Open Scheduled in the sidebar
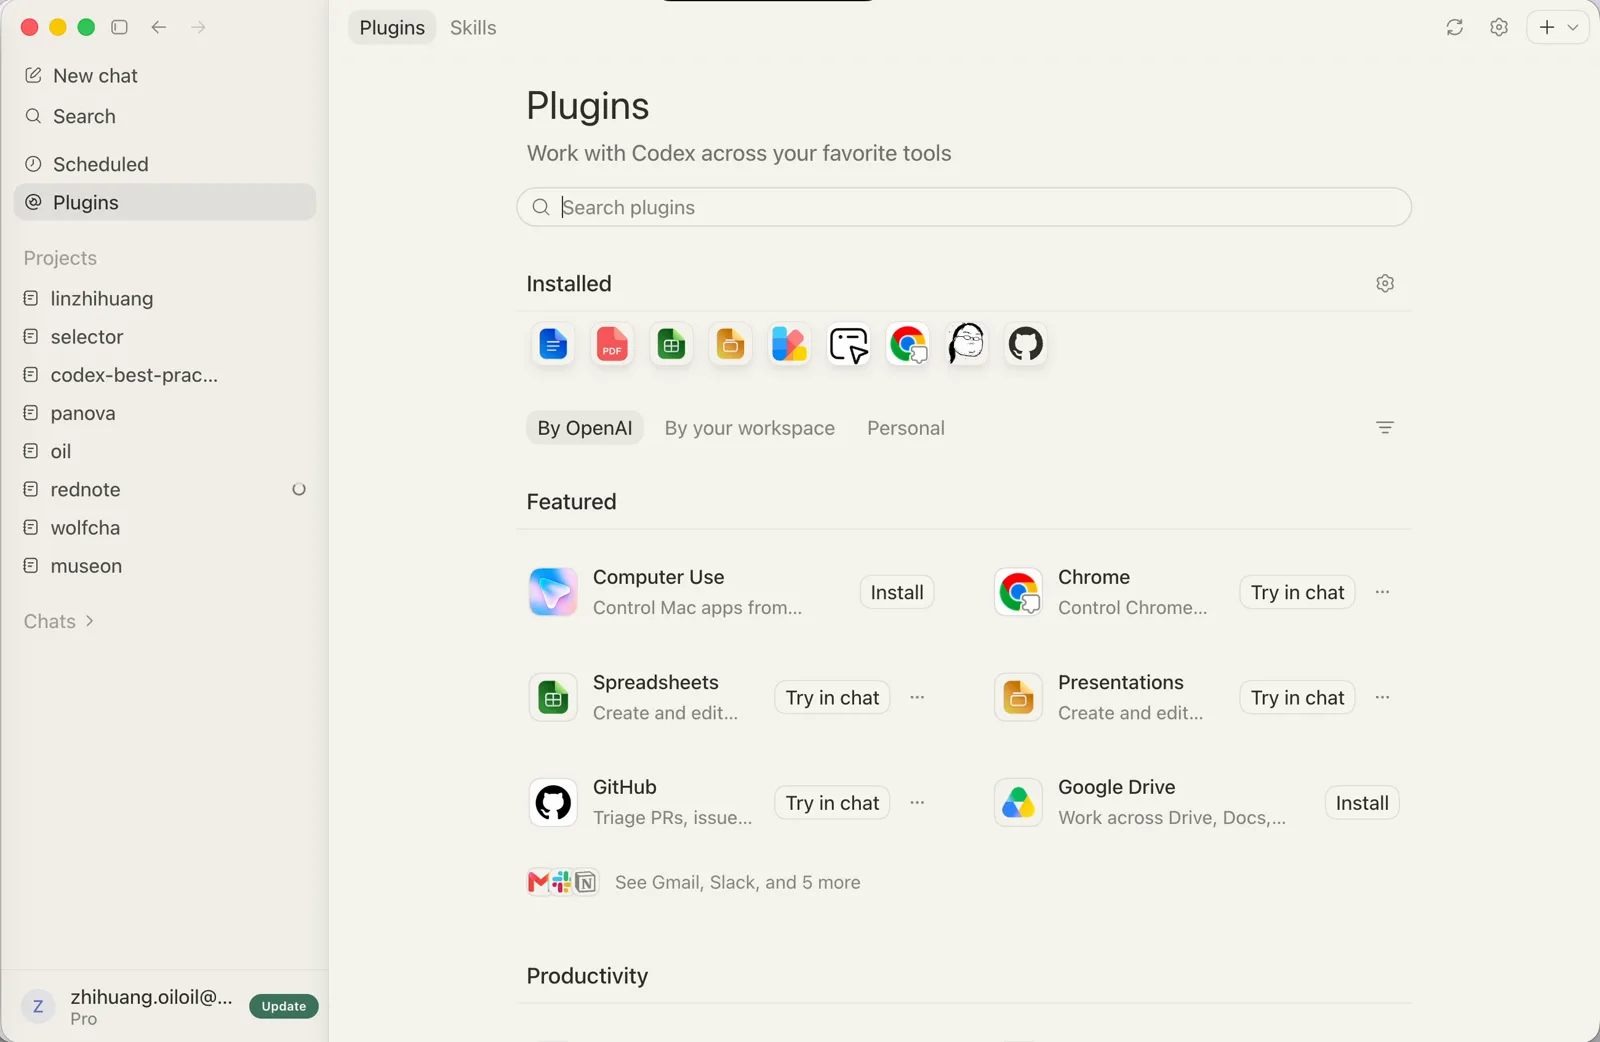1600x1042 pixels. coord(165,164)
